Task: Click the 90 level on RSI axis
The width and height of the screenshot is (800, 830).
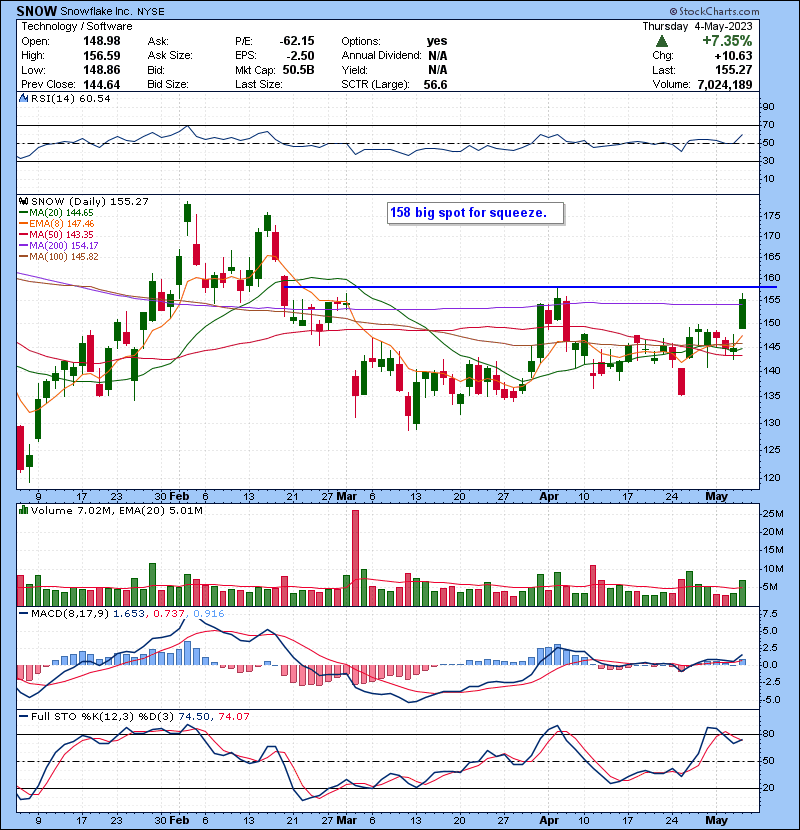Action: (x=768, y=107)
